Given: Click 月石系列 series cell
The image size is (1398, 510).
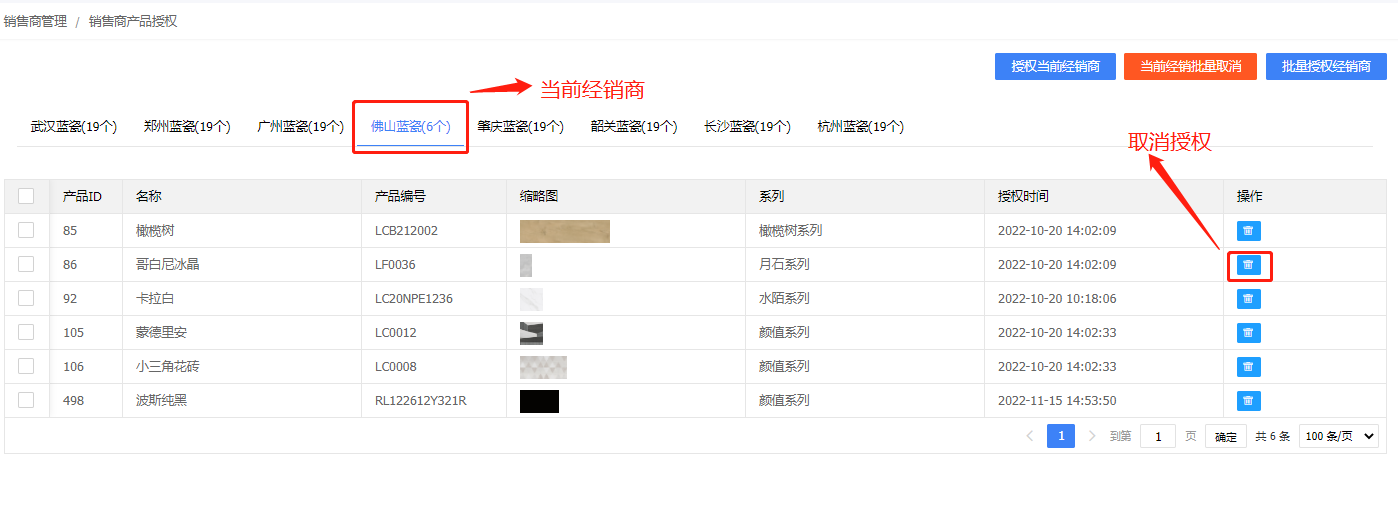Looking at the screenshot, I should (784, 265).
